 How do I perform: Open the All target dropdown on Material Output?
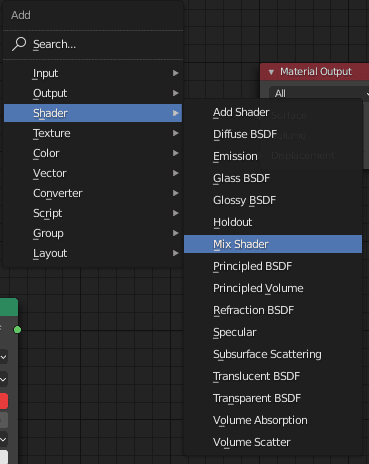pos(319,93)
